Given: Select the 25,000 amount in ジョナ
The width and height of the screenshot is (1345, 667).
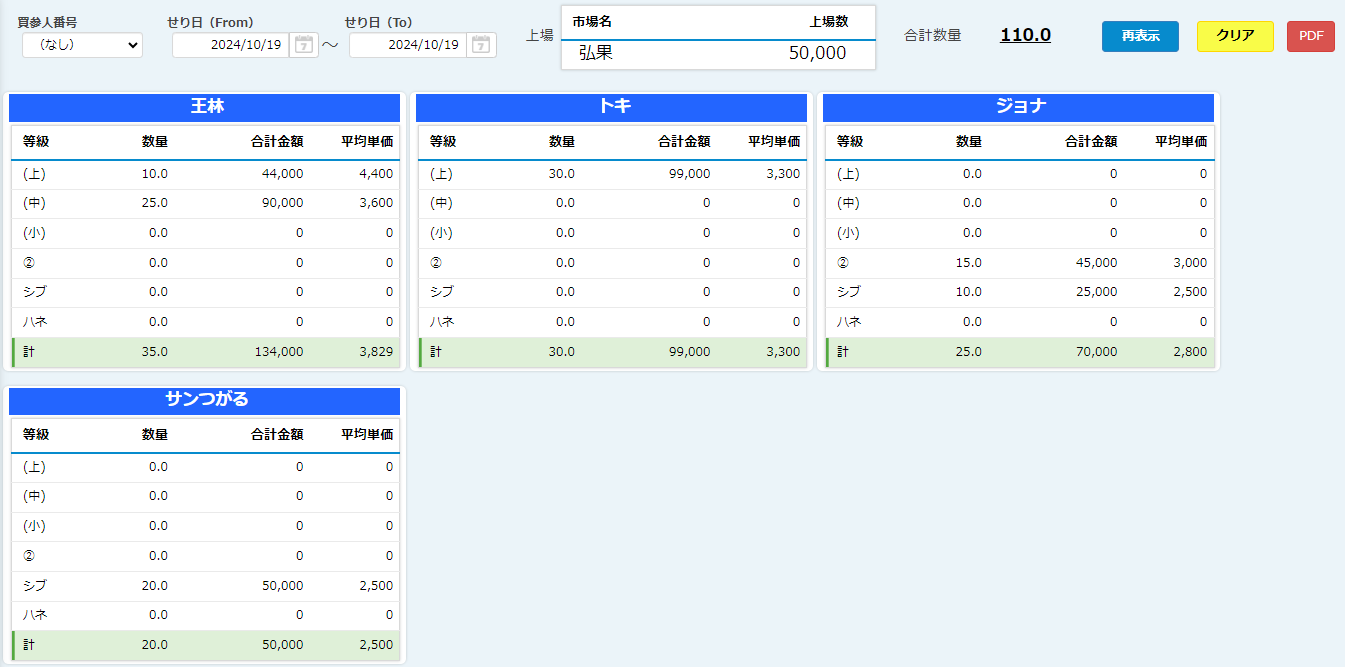Looking at the screenshot, I should coord(1097,292).
